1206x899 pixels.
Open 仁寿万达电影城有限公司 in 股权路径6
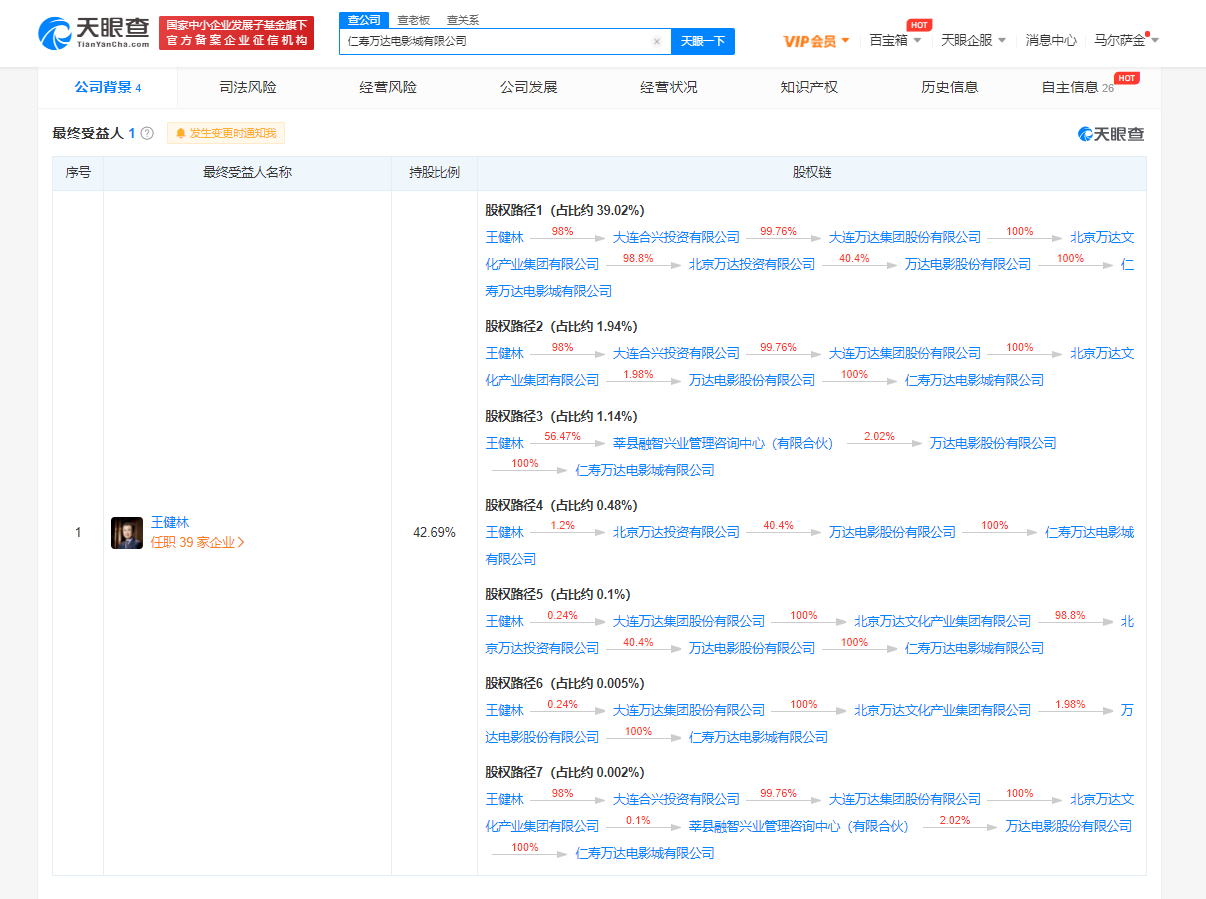[x=758, y=738]
